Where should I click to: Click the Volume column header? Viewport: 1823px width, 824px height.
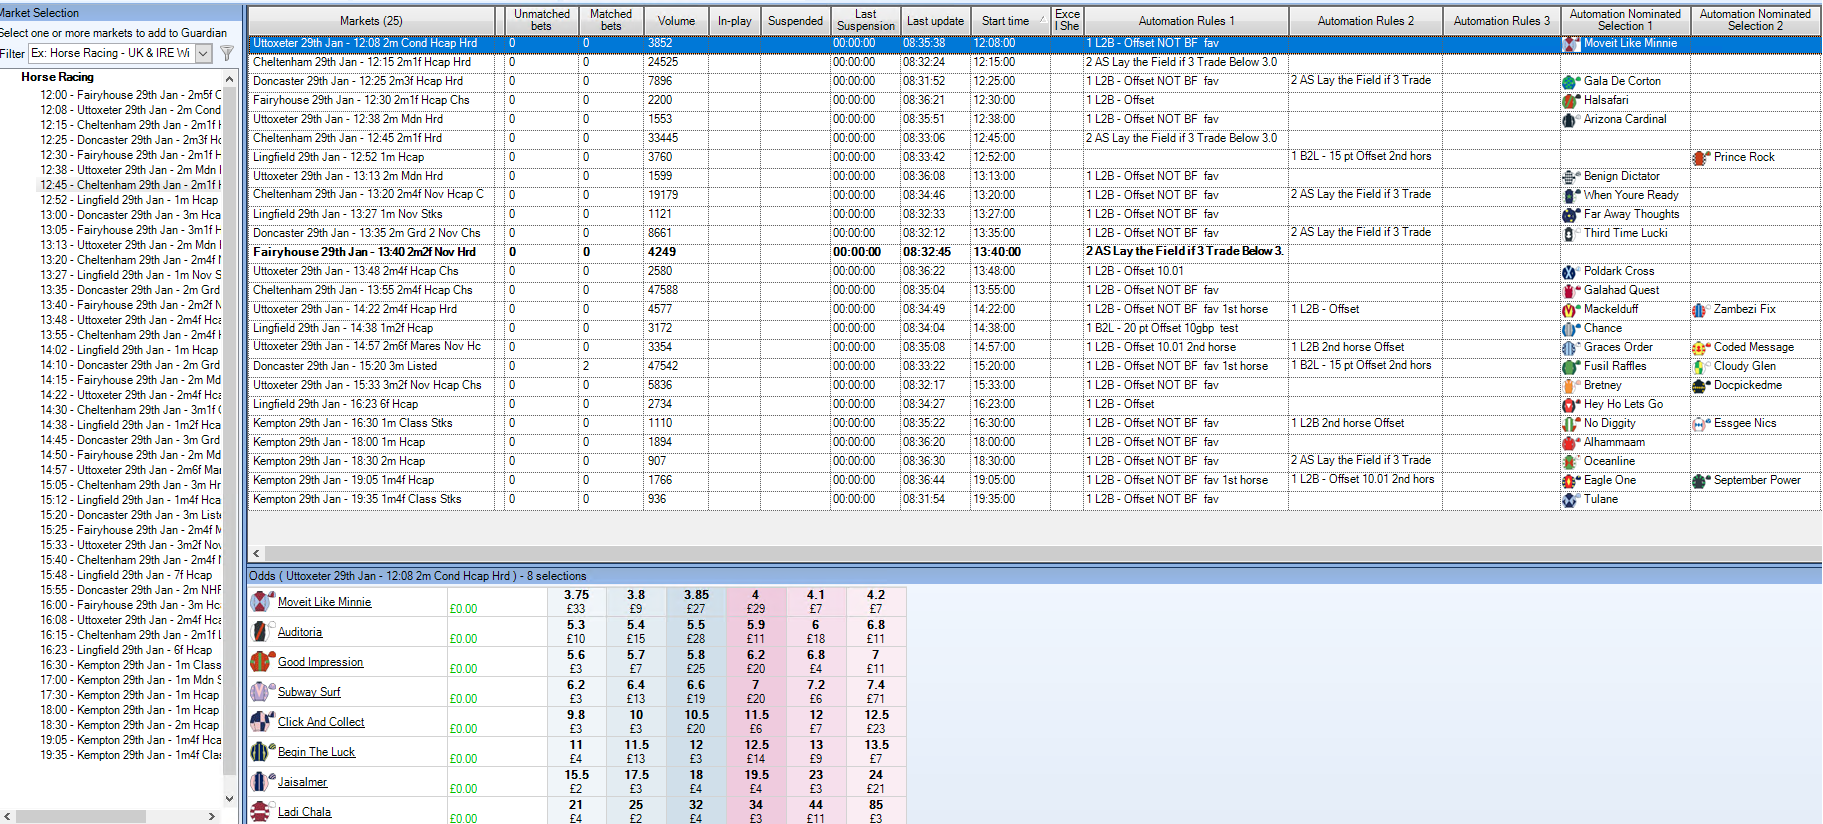coord(676,21)
